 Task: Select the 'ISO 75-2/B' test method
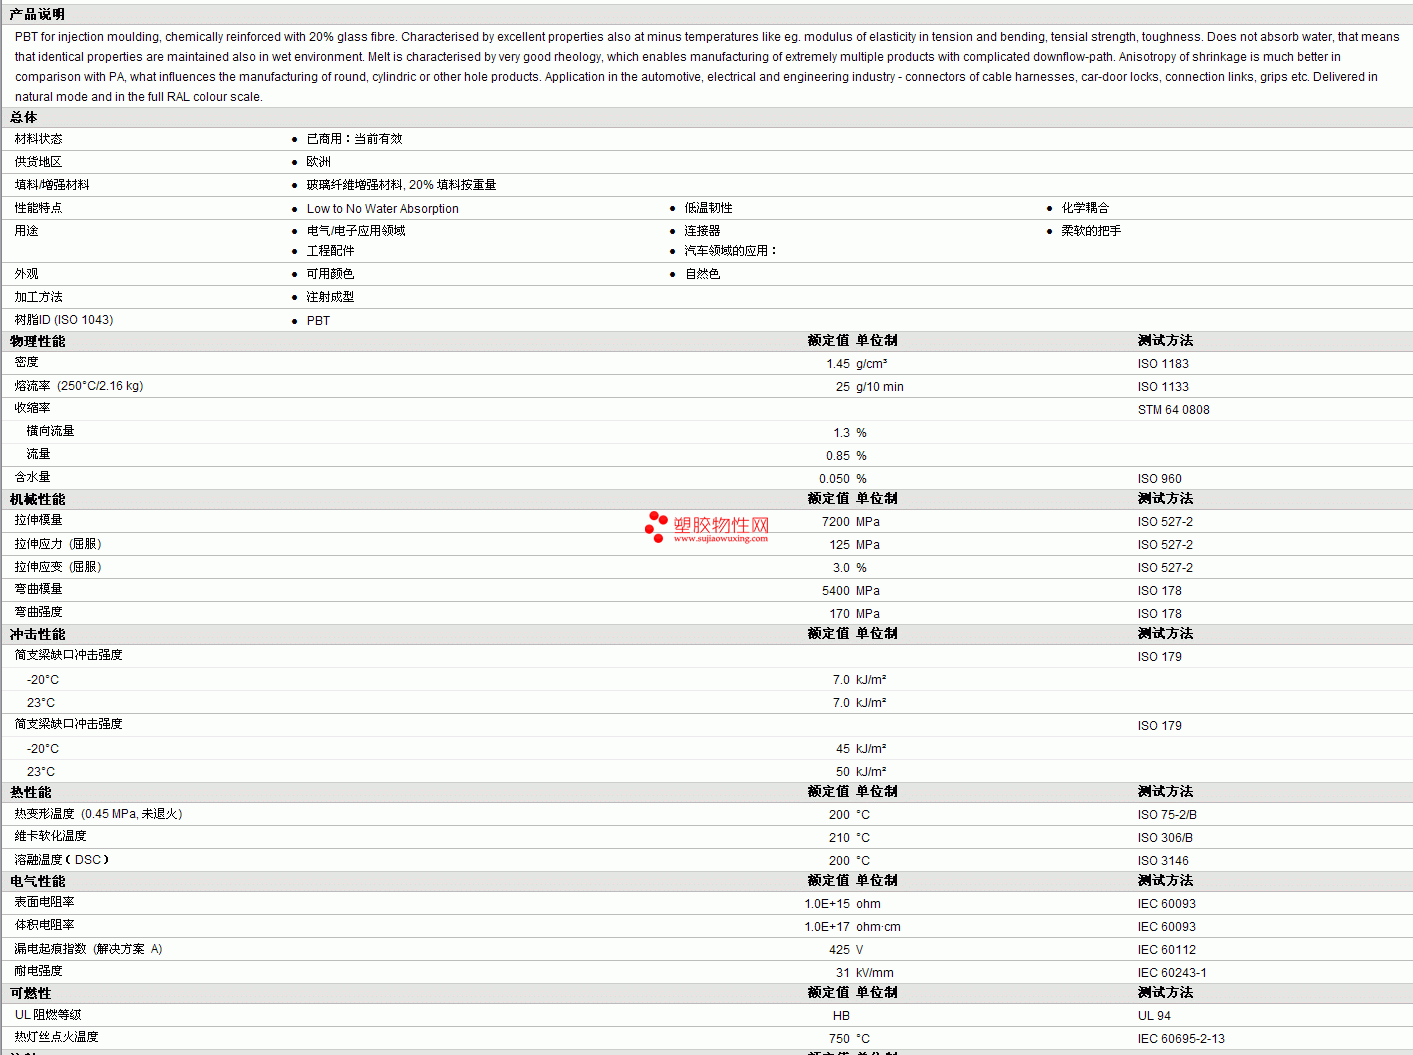point(1167,815)
